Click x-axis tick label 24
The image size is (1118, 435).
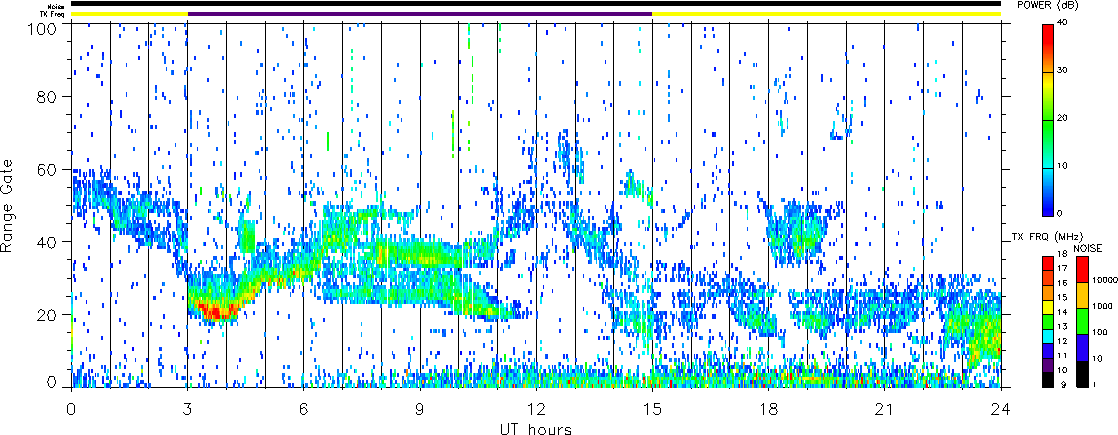[1001, 409]
